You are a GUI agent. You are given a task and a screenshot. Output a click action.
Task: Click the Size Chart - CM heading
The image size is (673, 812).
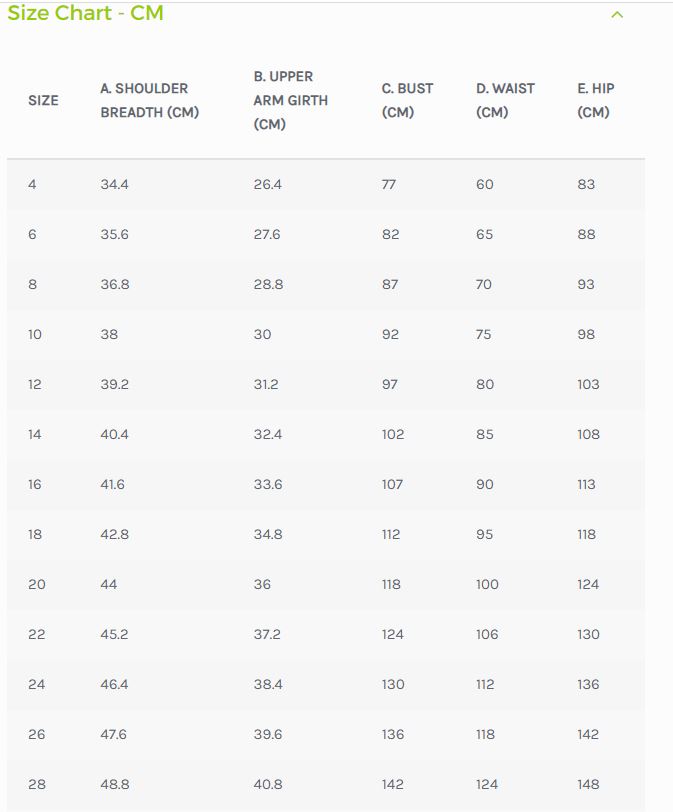[85, 12]
